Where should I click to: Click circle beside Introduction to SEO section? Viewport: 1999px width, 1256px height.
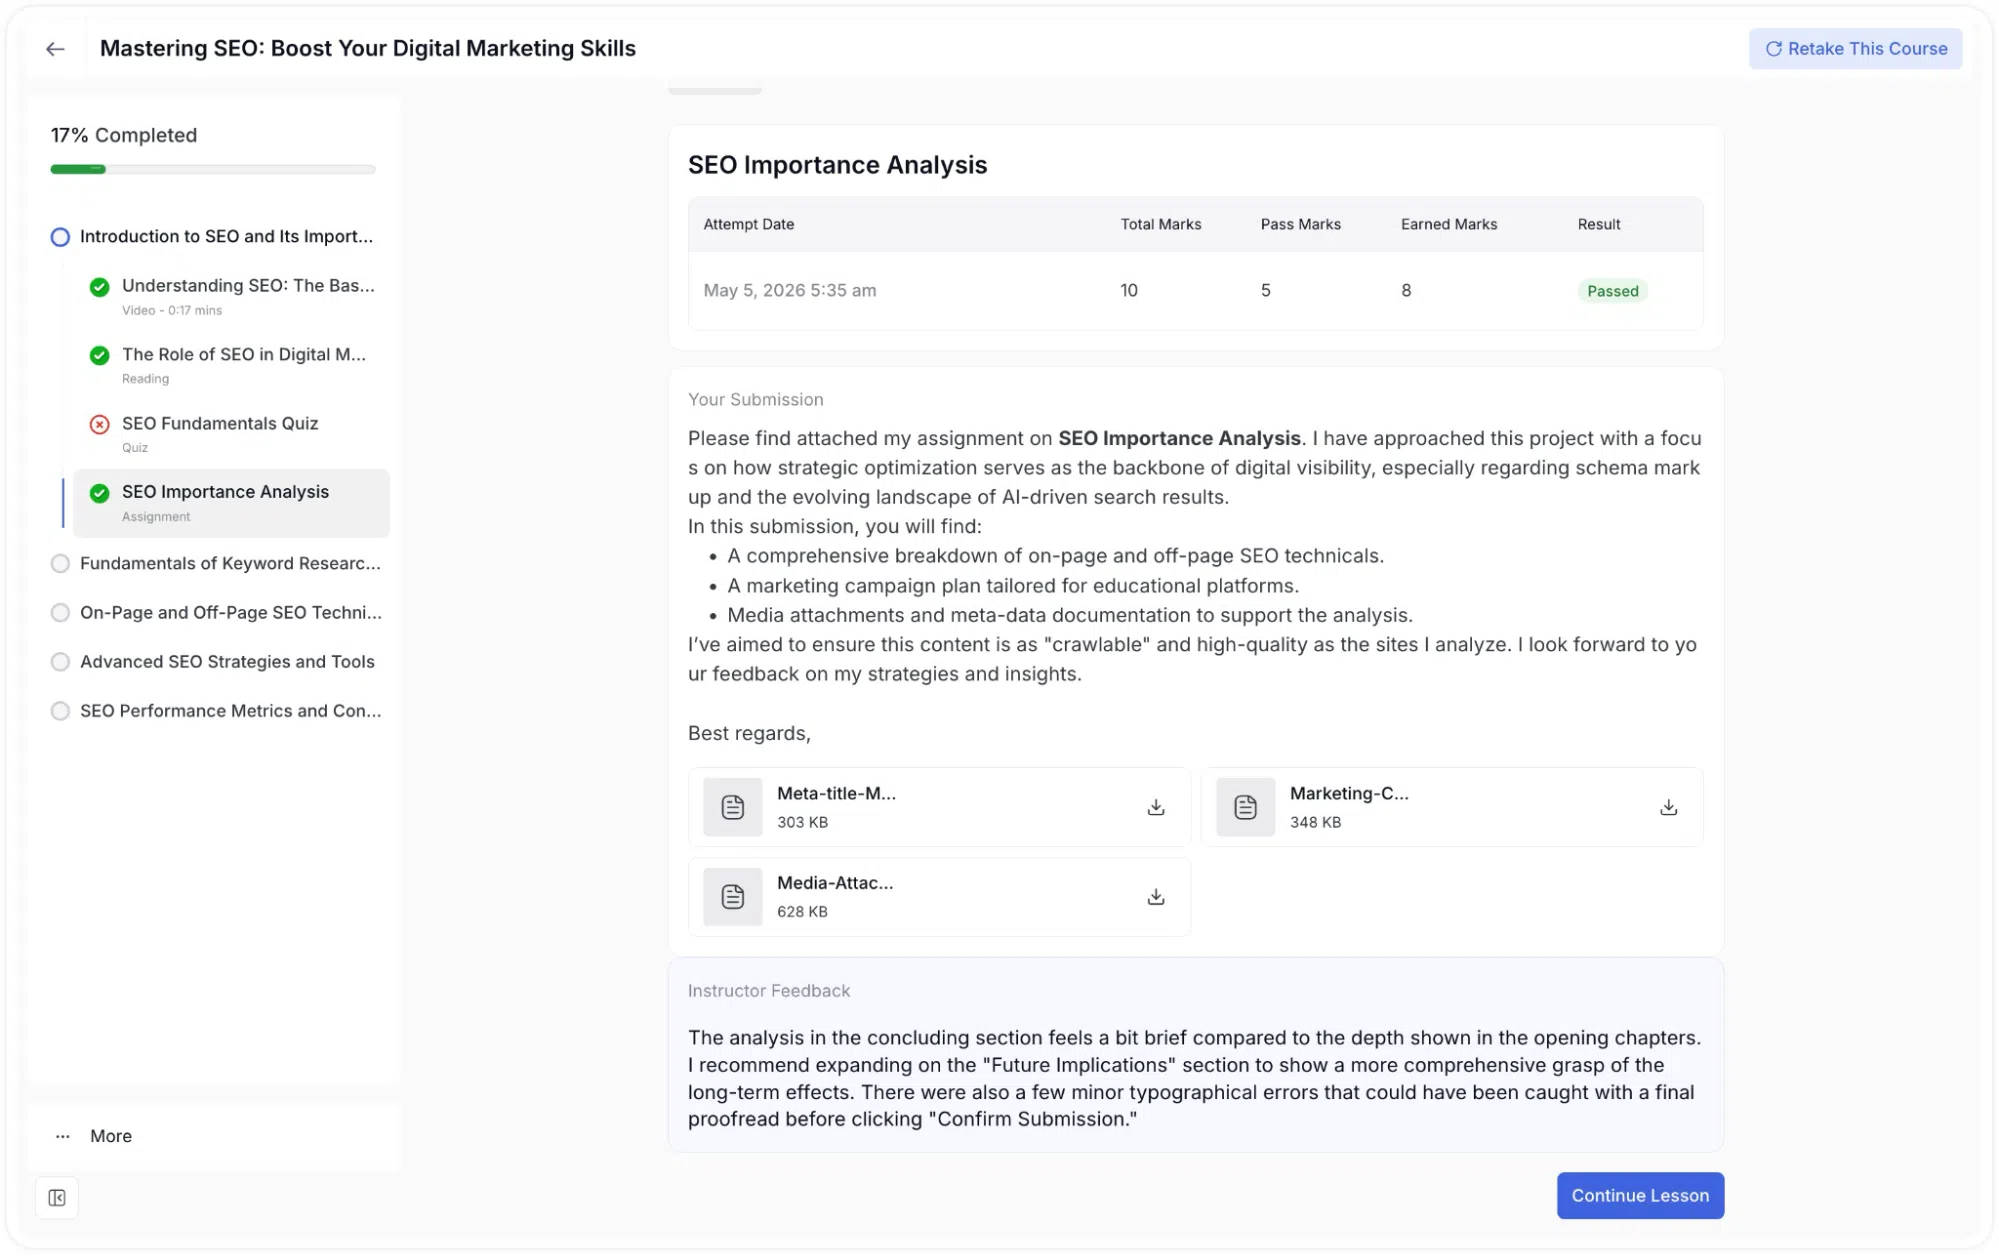60,237
